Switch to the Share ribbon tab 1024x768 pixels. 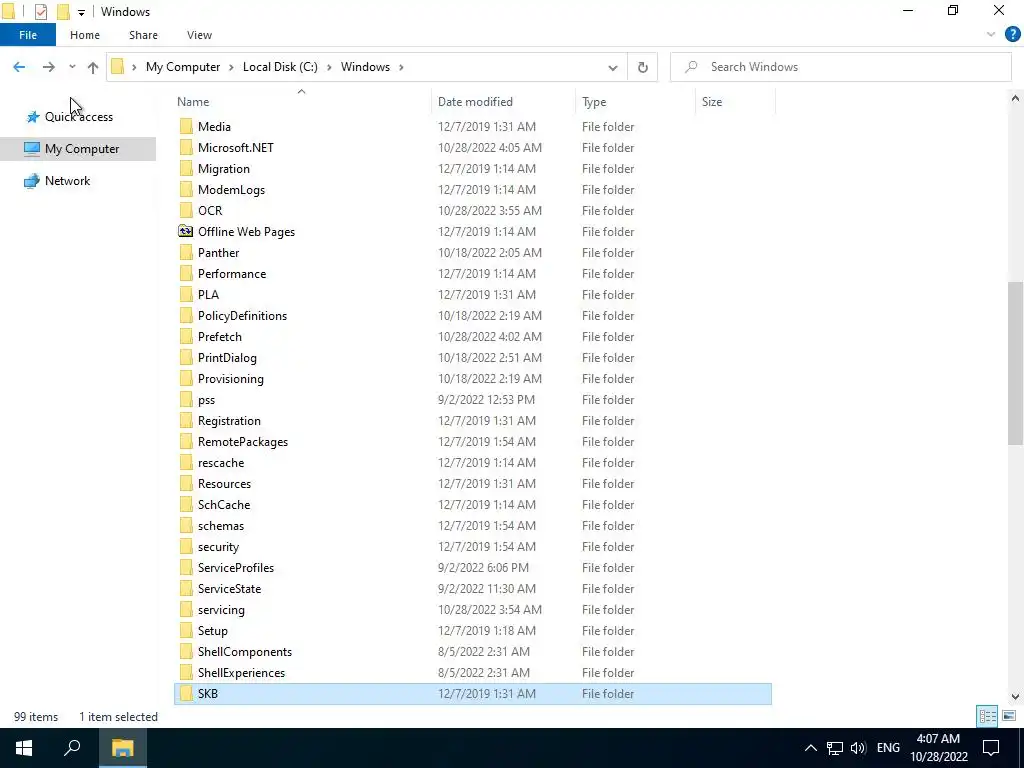(143, 35)
